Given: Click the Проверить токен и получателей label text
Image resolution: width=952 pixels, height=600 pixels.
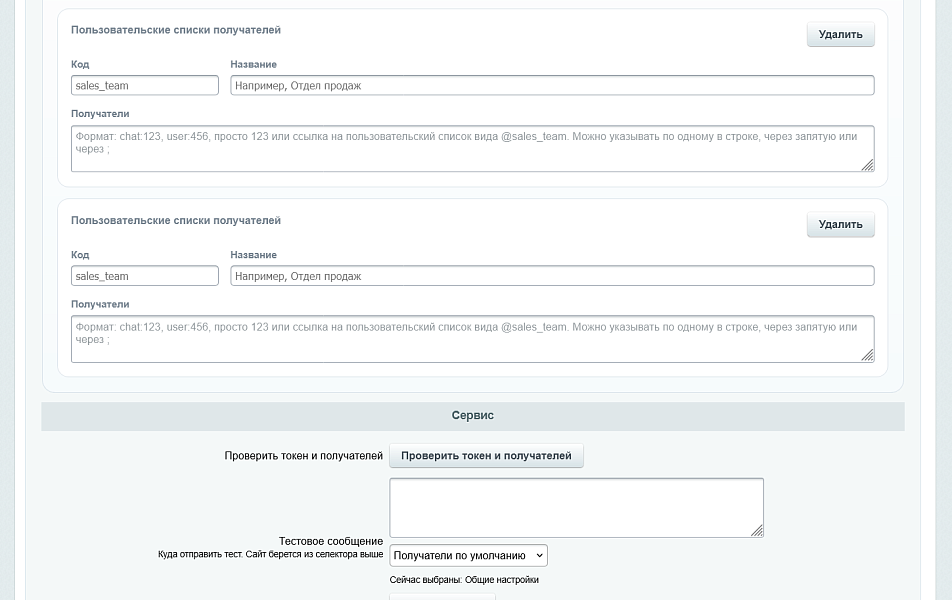Looking at the screenshot, I should pyautogui.click(x=303, y=456).
